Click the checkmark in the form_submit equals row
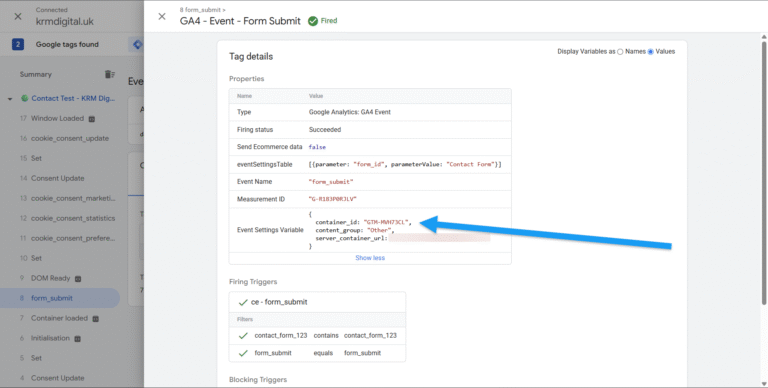 [243, 353]
